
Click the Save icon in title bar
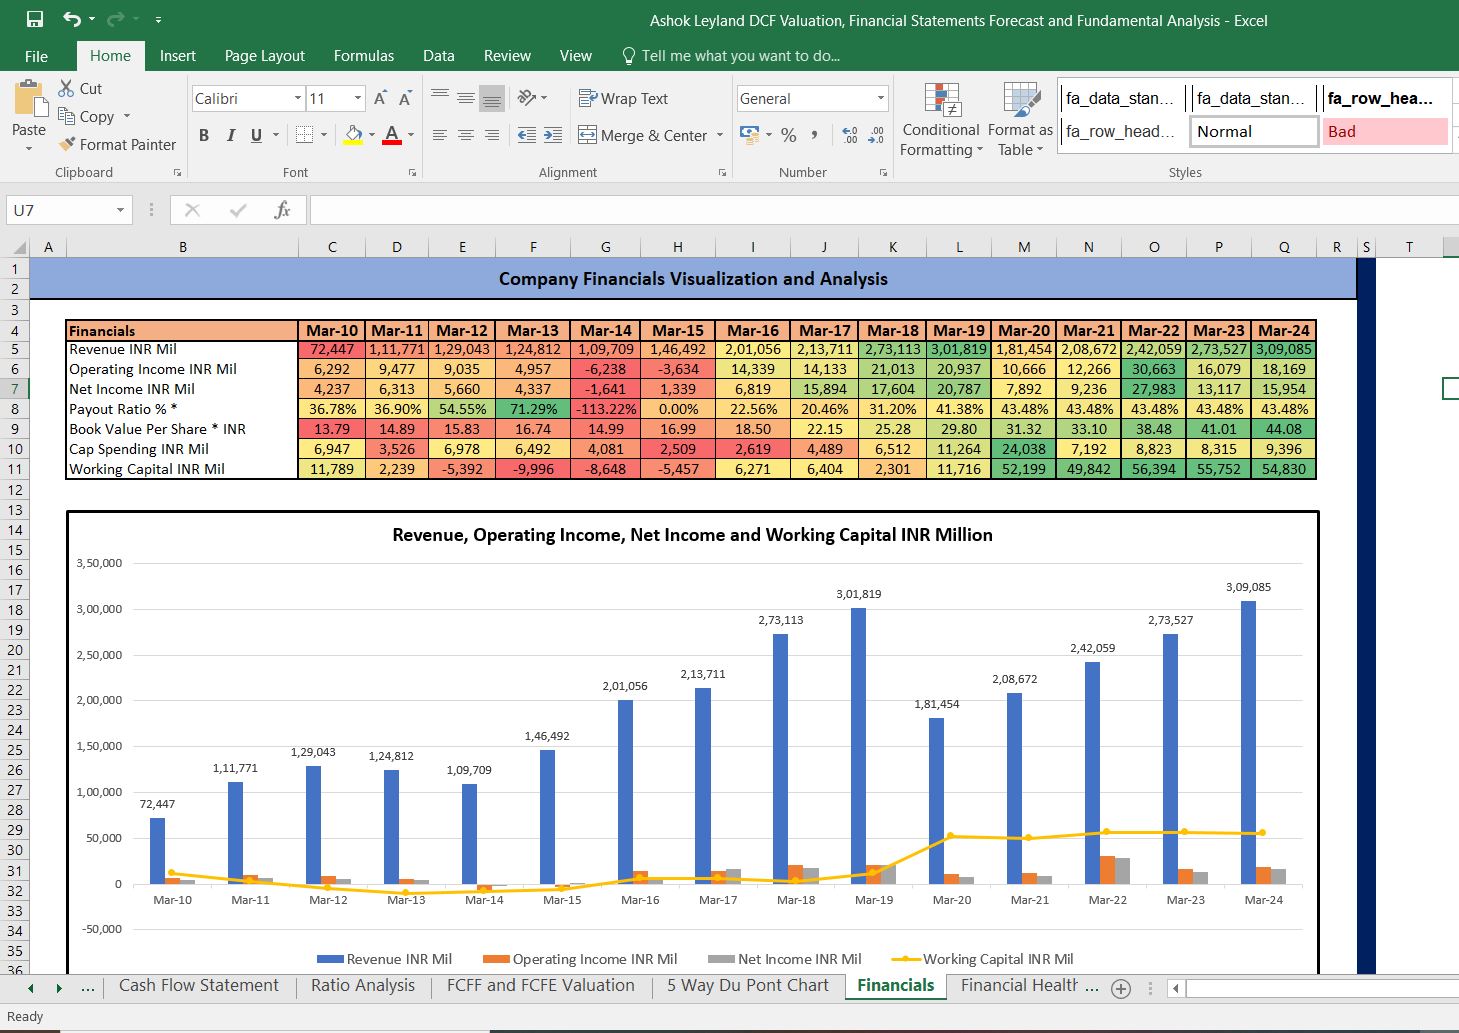tap(35, 19)
